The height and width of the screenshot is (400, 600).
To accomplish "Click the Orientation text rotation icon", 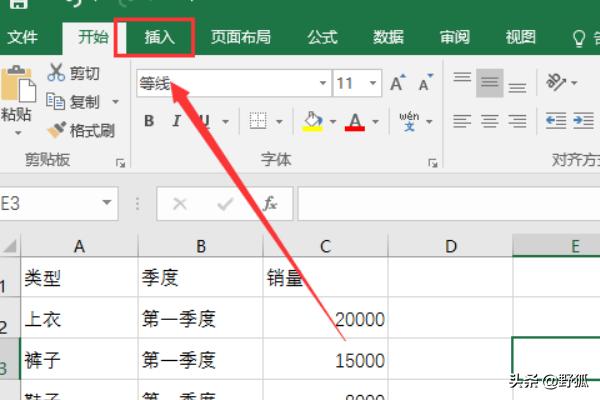I will point(556,82).
